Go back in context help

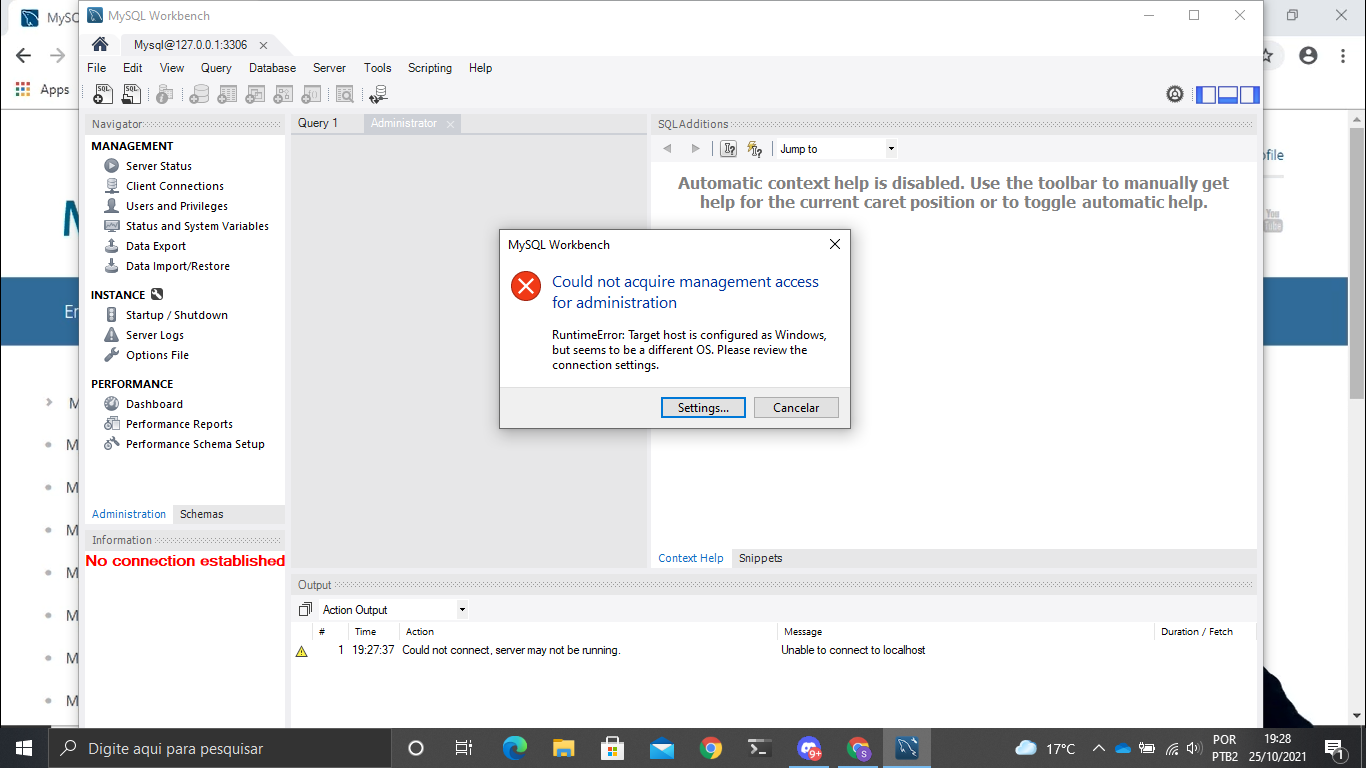(668, 149)
